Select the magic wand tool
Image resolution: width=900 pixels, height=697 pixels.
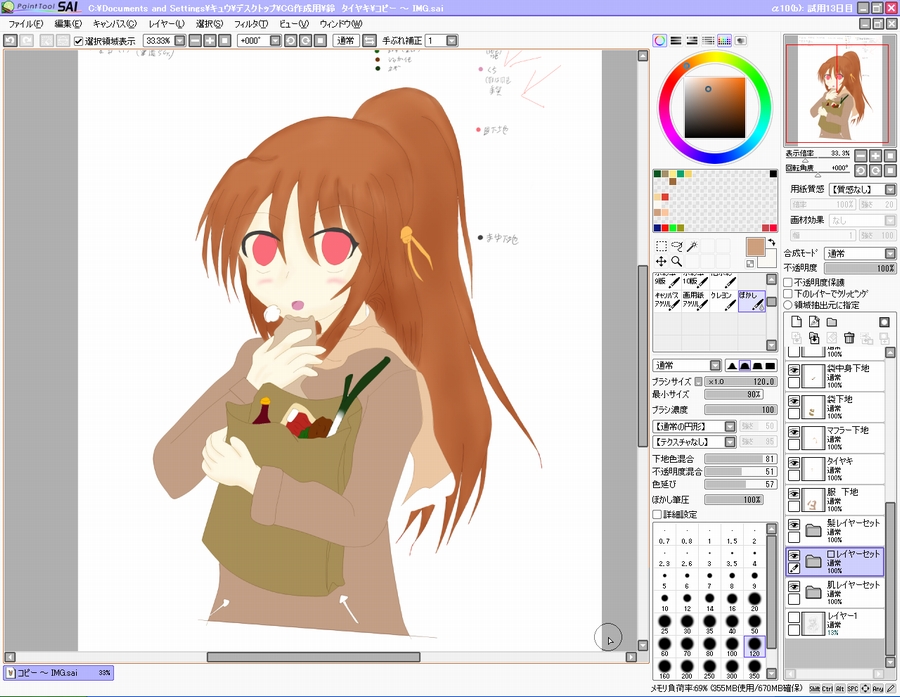coord(692,246)
